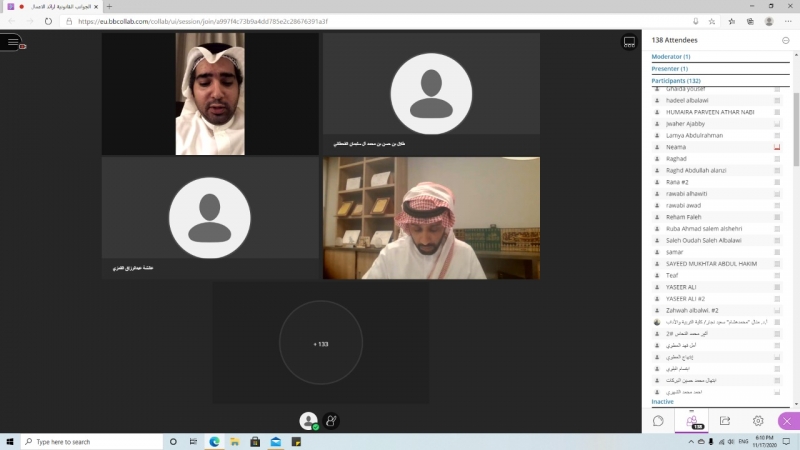Expand the Inactive attendees section
Image resolution: width=800 pixels, height=450 pixels.
[x=662, y=401]
